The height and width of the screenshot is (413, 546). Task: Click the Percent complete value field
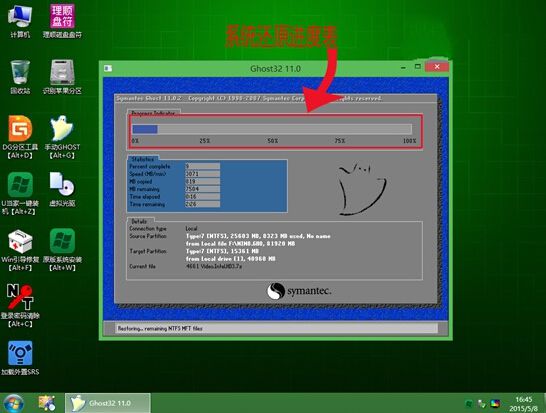202,166
